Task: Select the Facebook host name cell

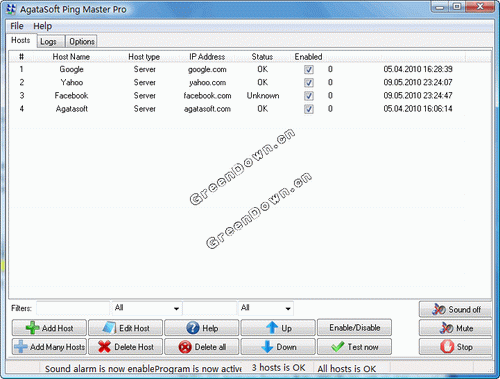Action: tap(71, 96)
